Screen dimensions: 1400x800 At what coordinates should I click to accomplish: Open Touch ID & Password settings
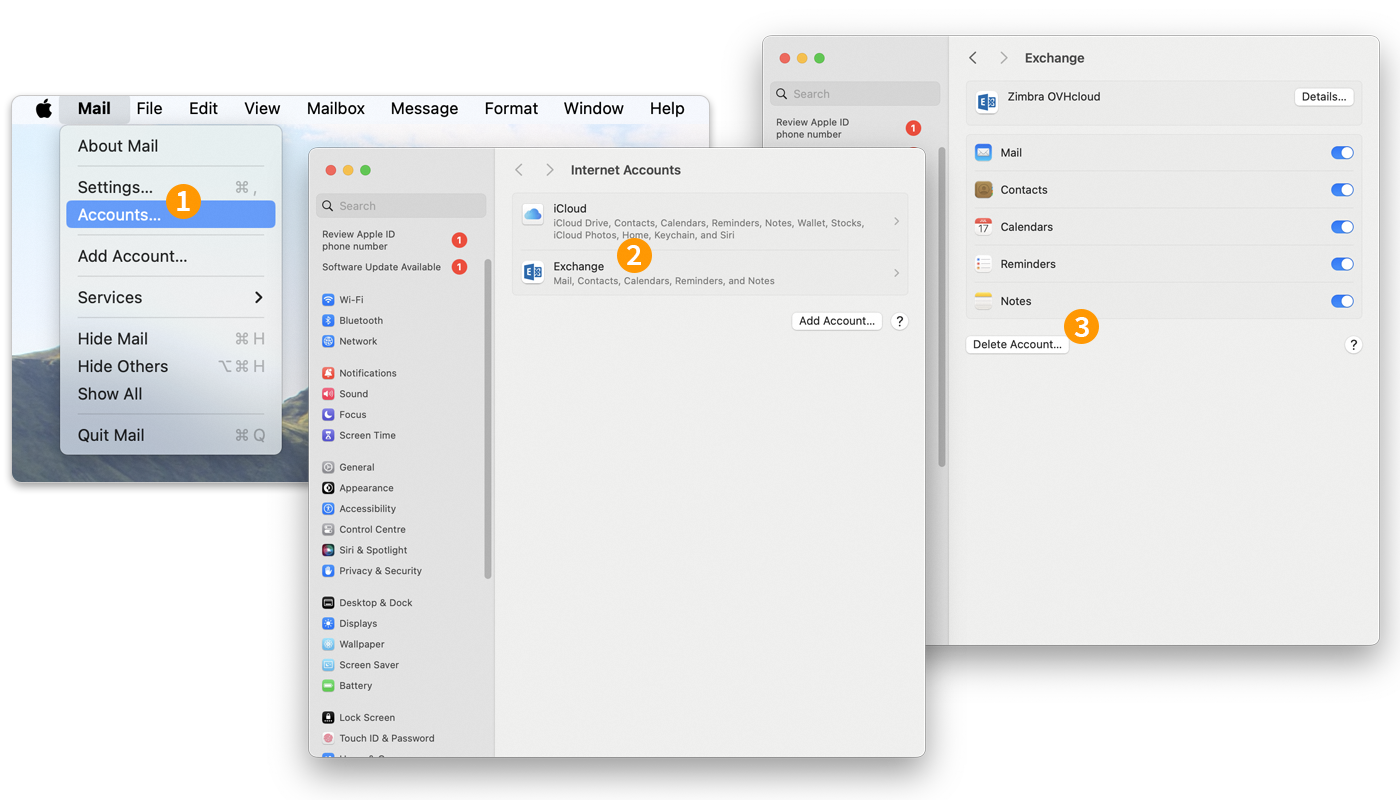[x=386, y=737]
